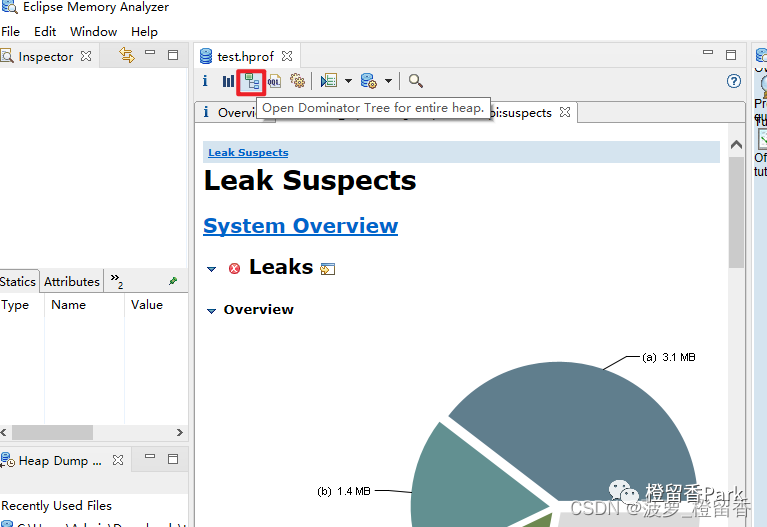Click the Open Query Browser icon
This screenshot has height=527, width=767.
pyautogui.click(x=368, y=81)
